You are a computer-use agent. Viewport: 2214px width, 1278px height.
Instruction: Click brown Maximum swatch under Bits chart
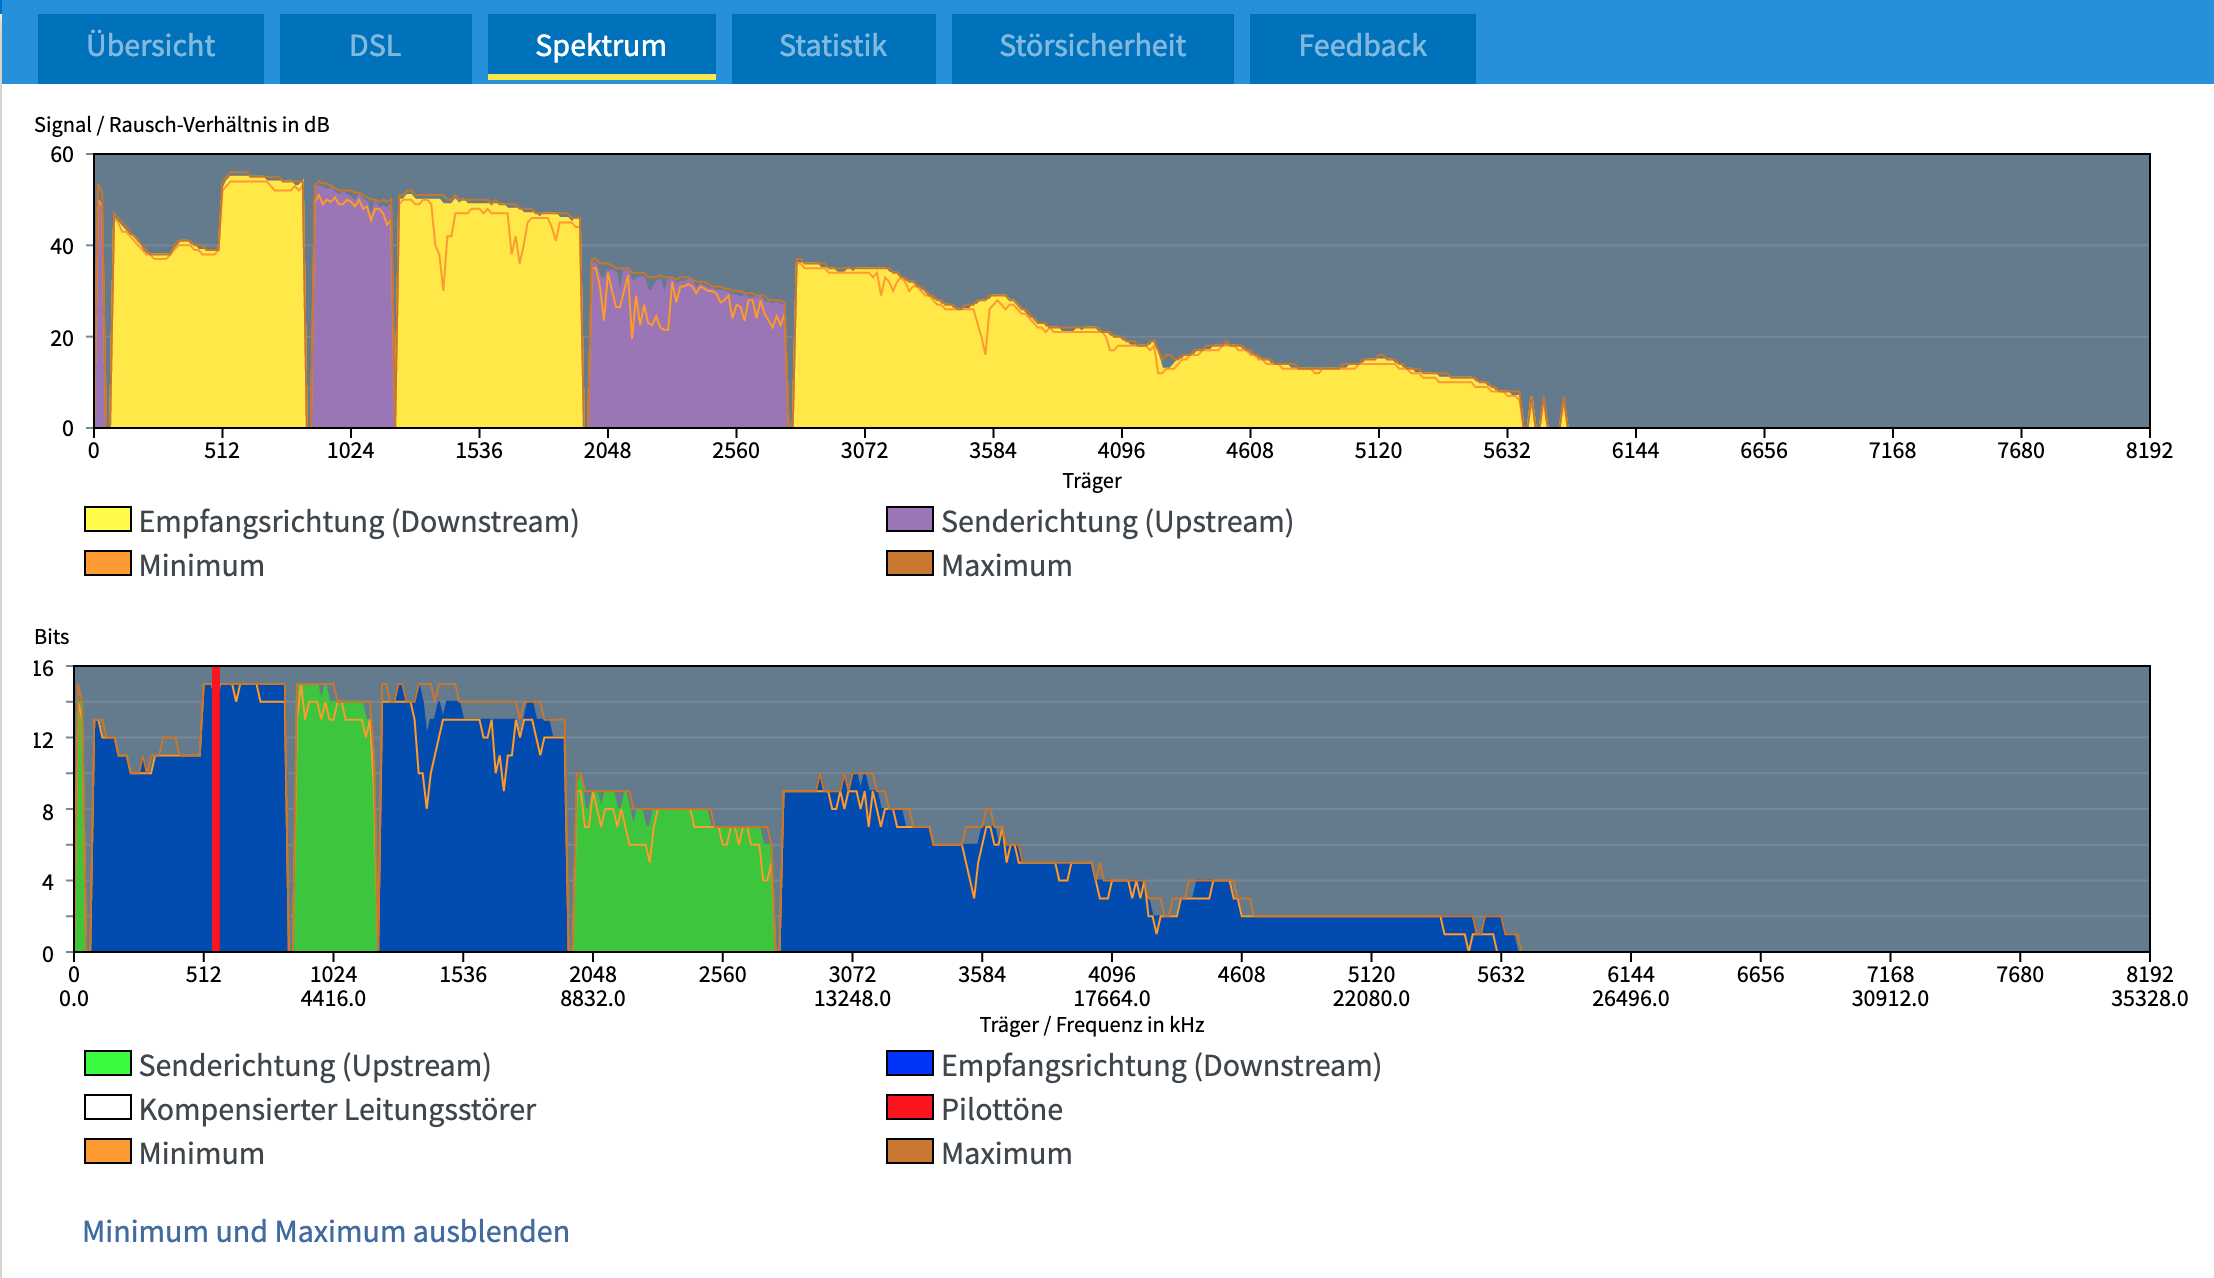point(910,1152)
